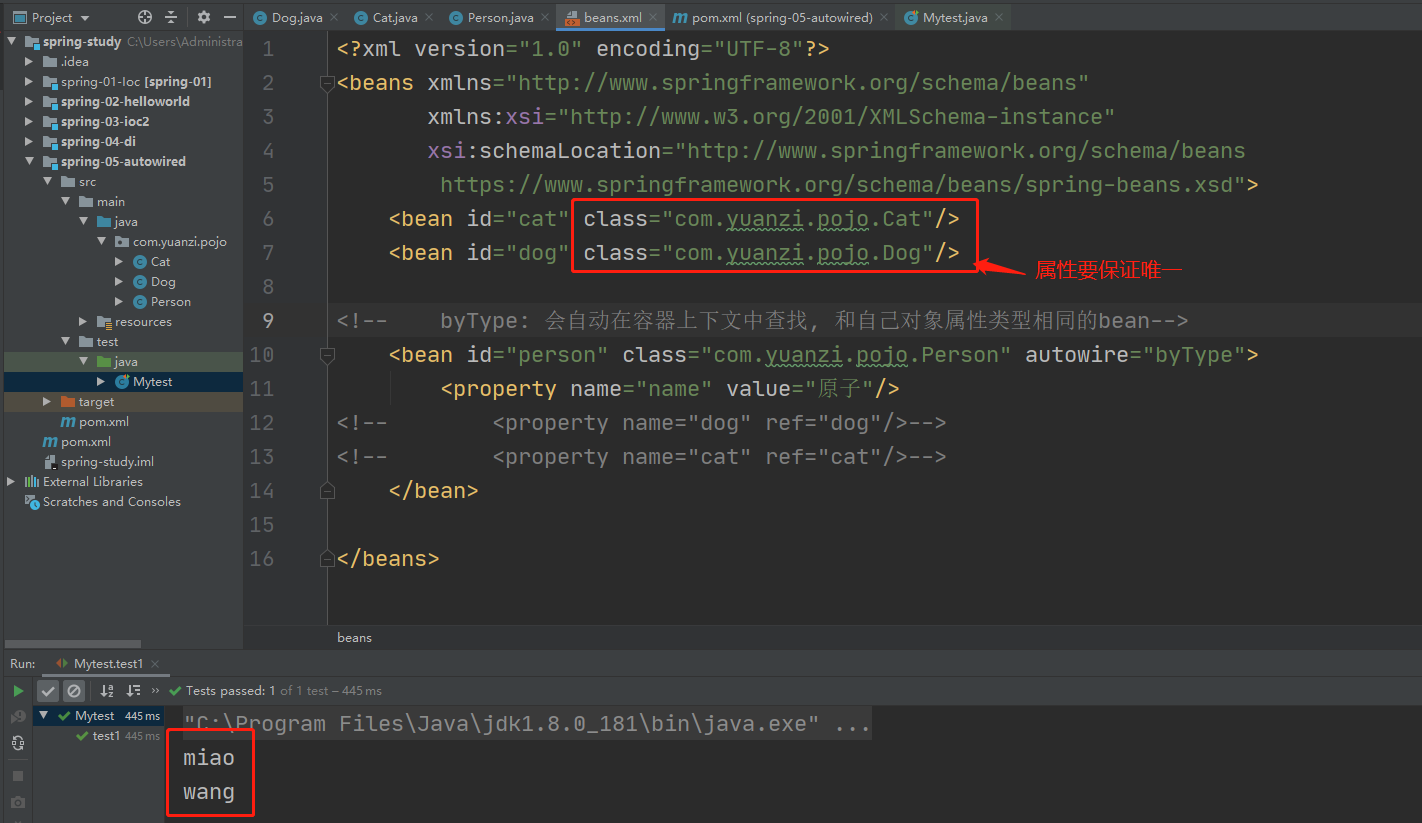Click the java.exe command line in console
The image size is (1422, 823).
click(527, 724)
